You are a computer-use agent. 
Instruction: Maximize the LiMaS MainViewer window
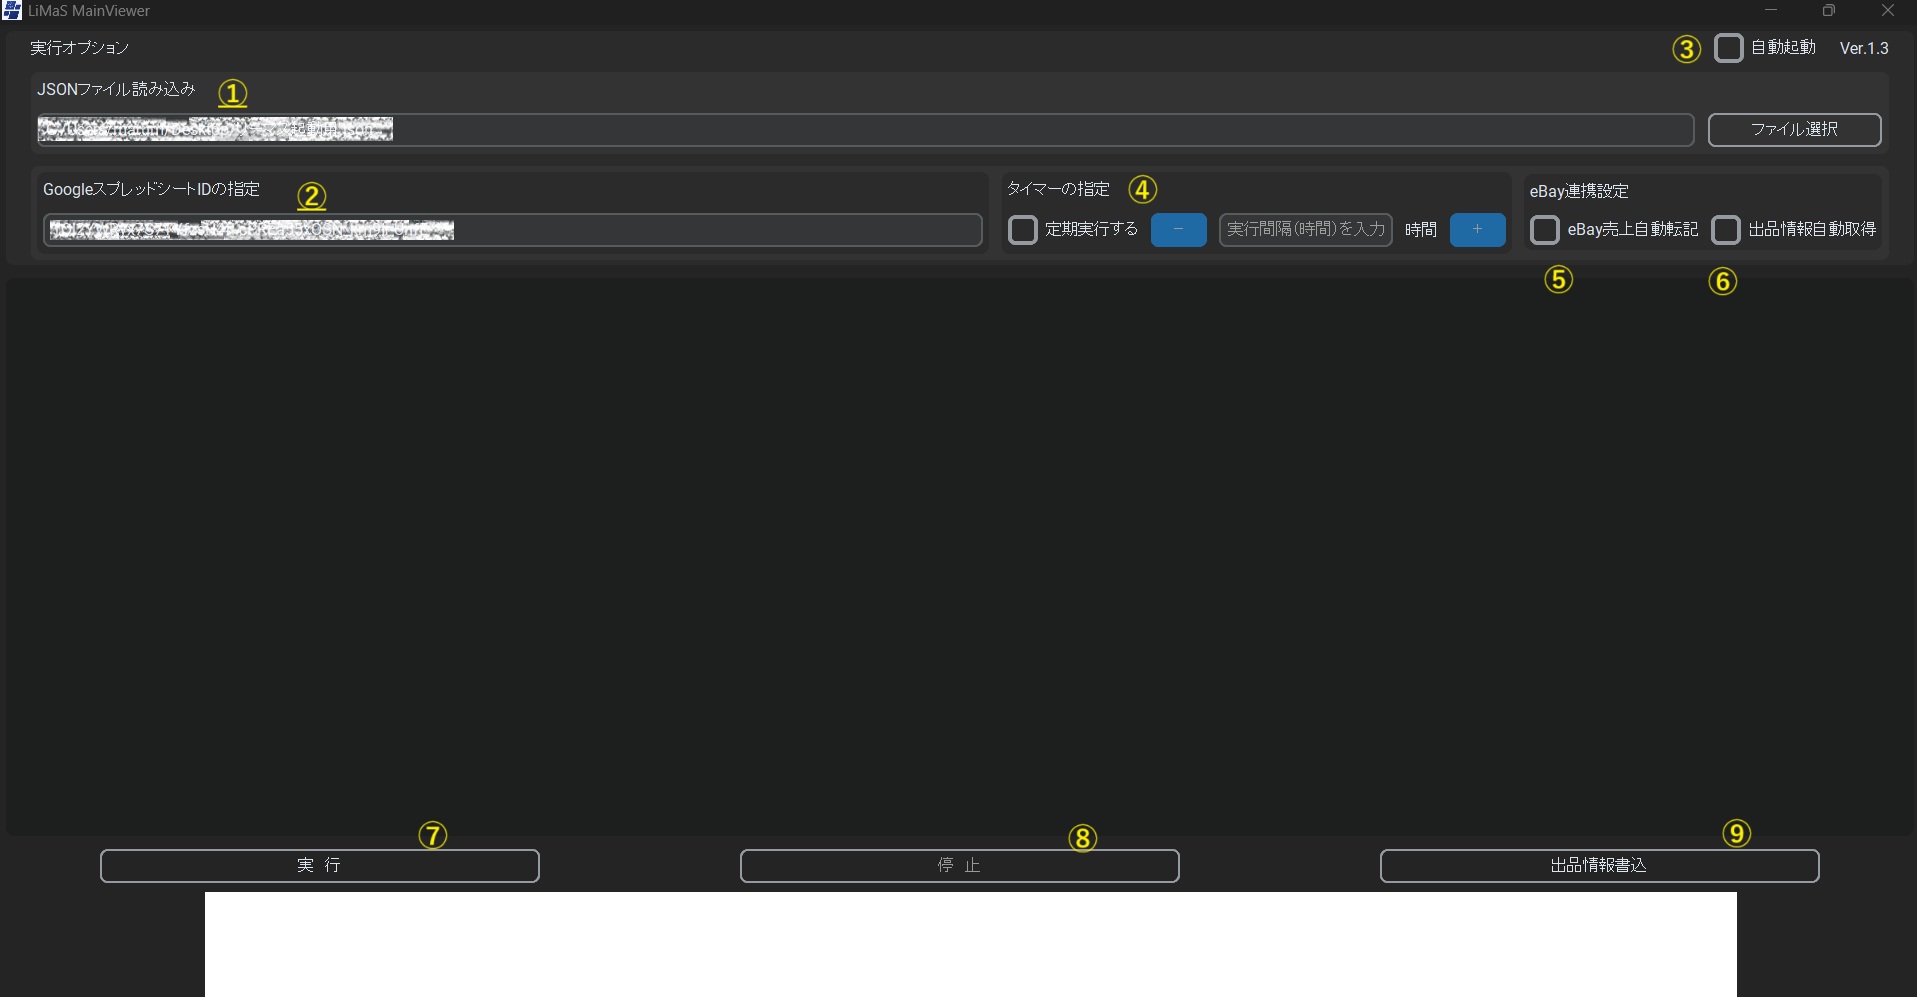pos(1829,11)
